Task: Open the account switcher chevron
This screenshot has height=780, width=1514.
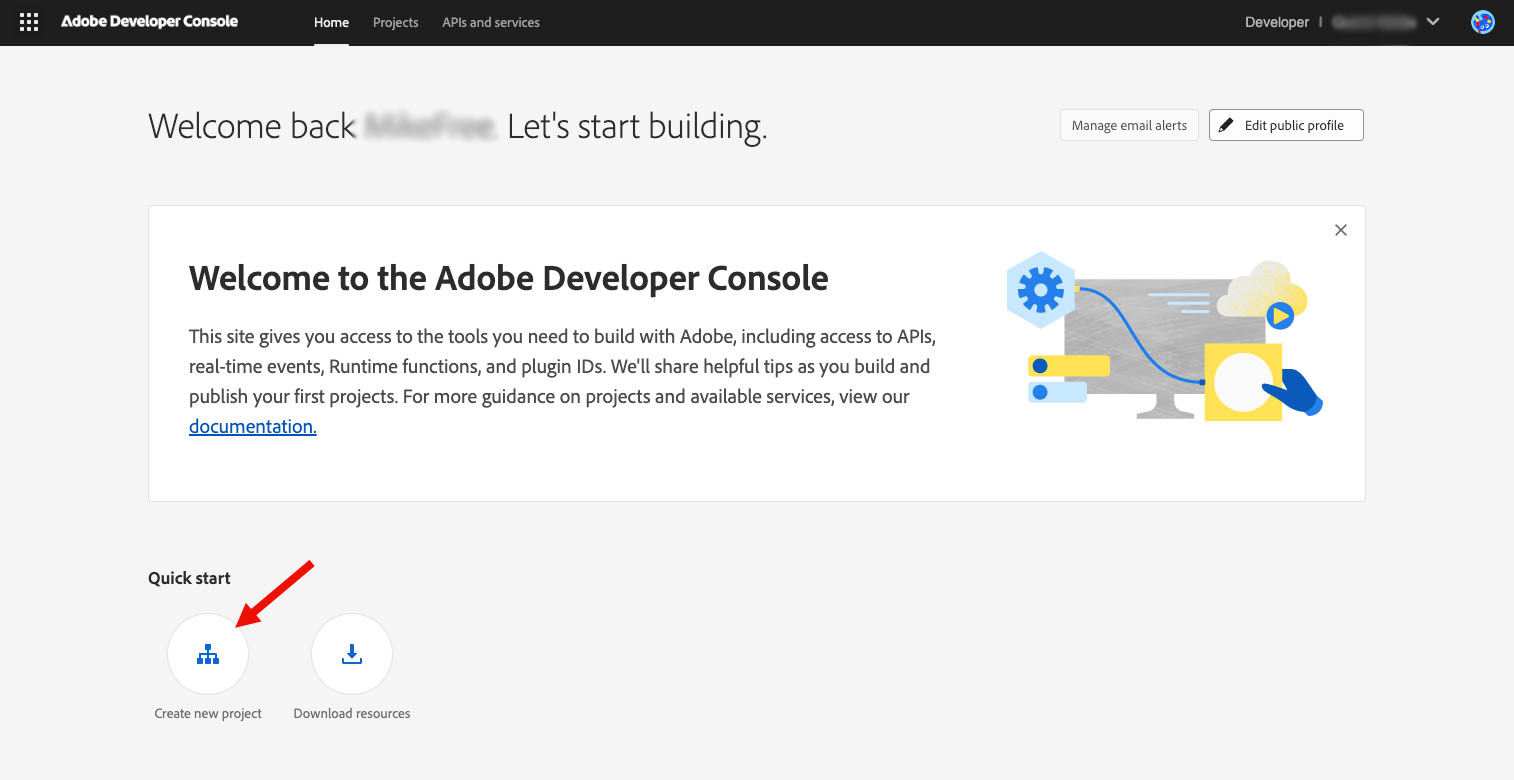Action: [1433, 21]
